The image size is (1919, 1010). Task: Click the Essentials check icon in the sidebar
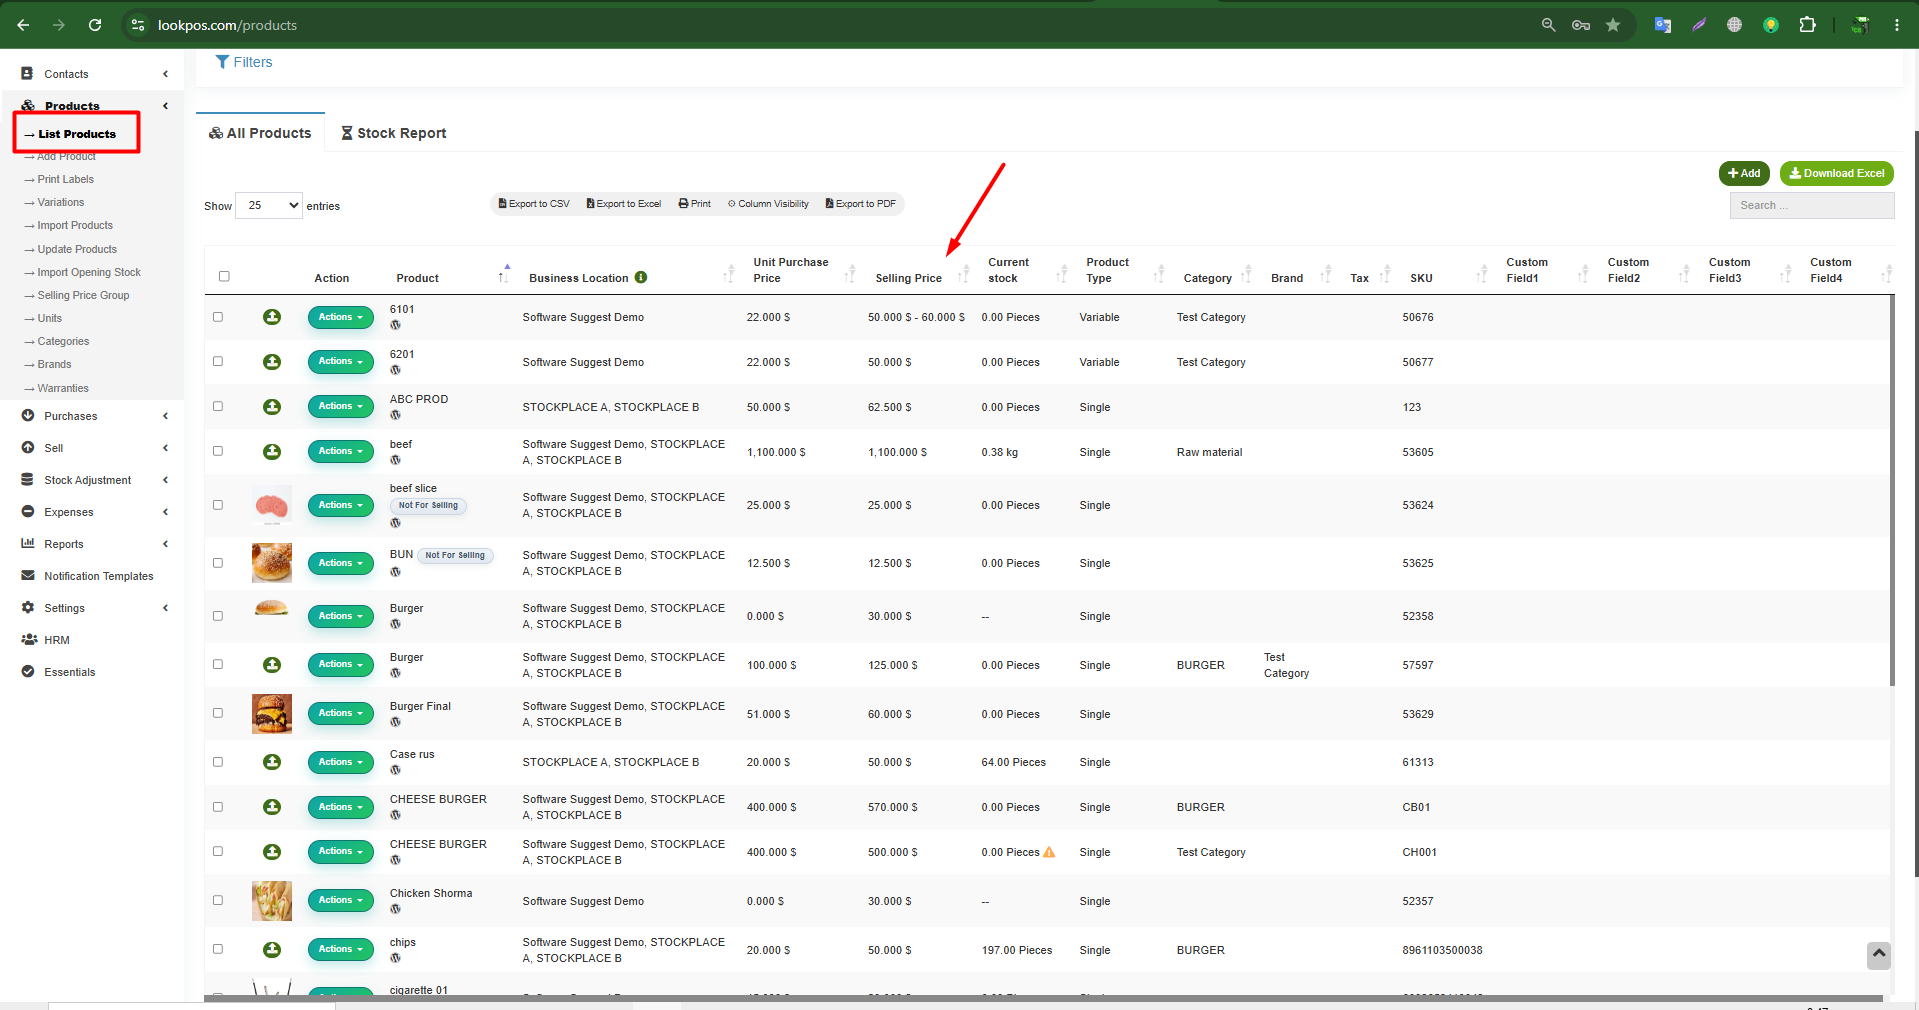(28, 672)
